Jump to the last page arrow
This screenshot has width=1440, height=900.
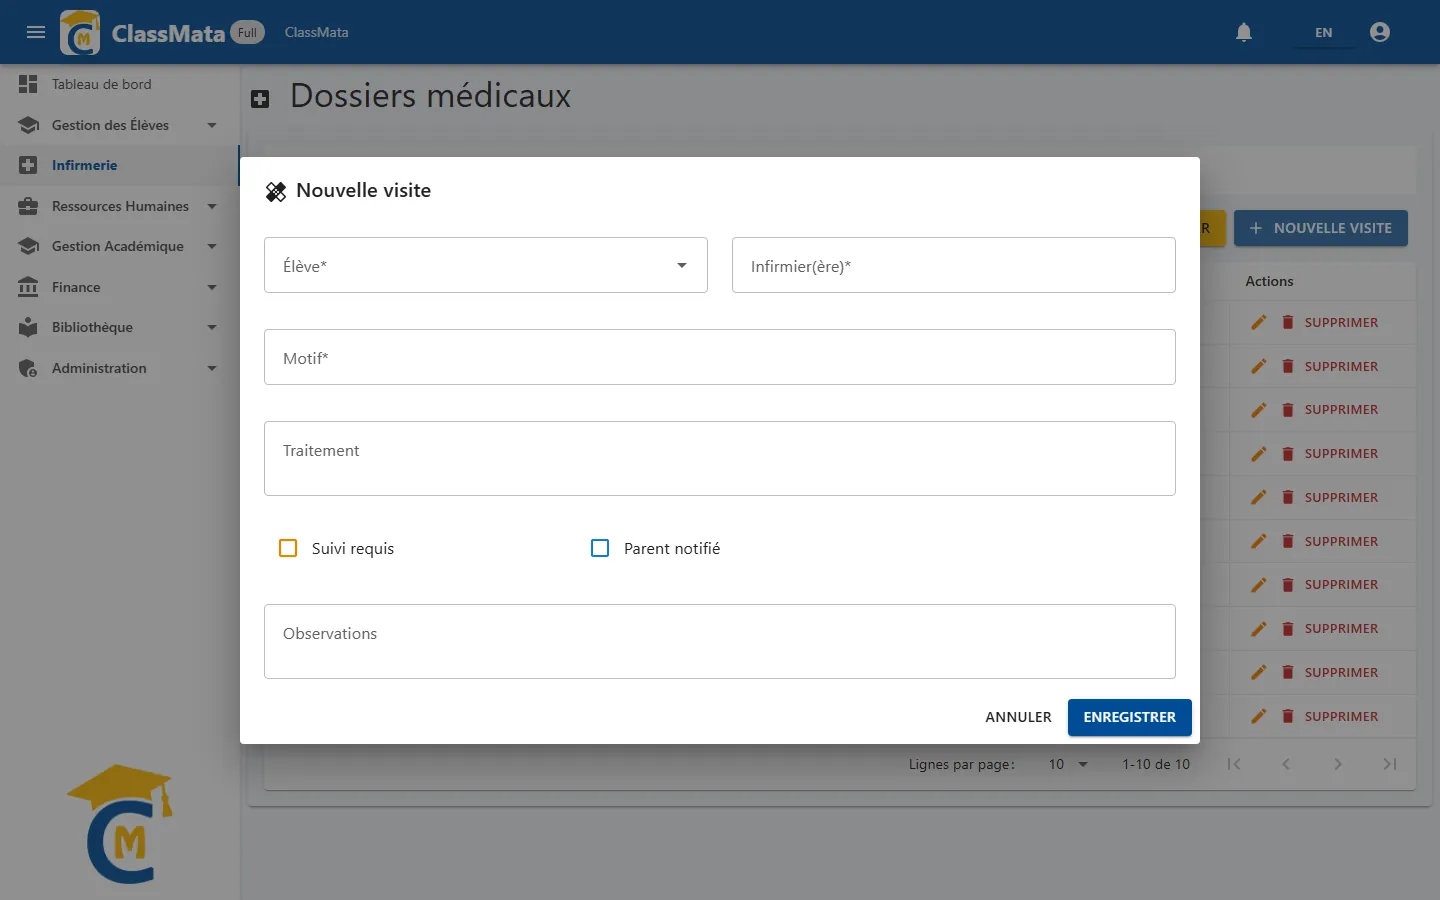click(1390, 764)
